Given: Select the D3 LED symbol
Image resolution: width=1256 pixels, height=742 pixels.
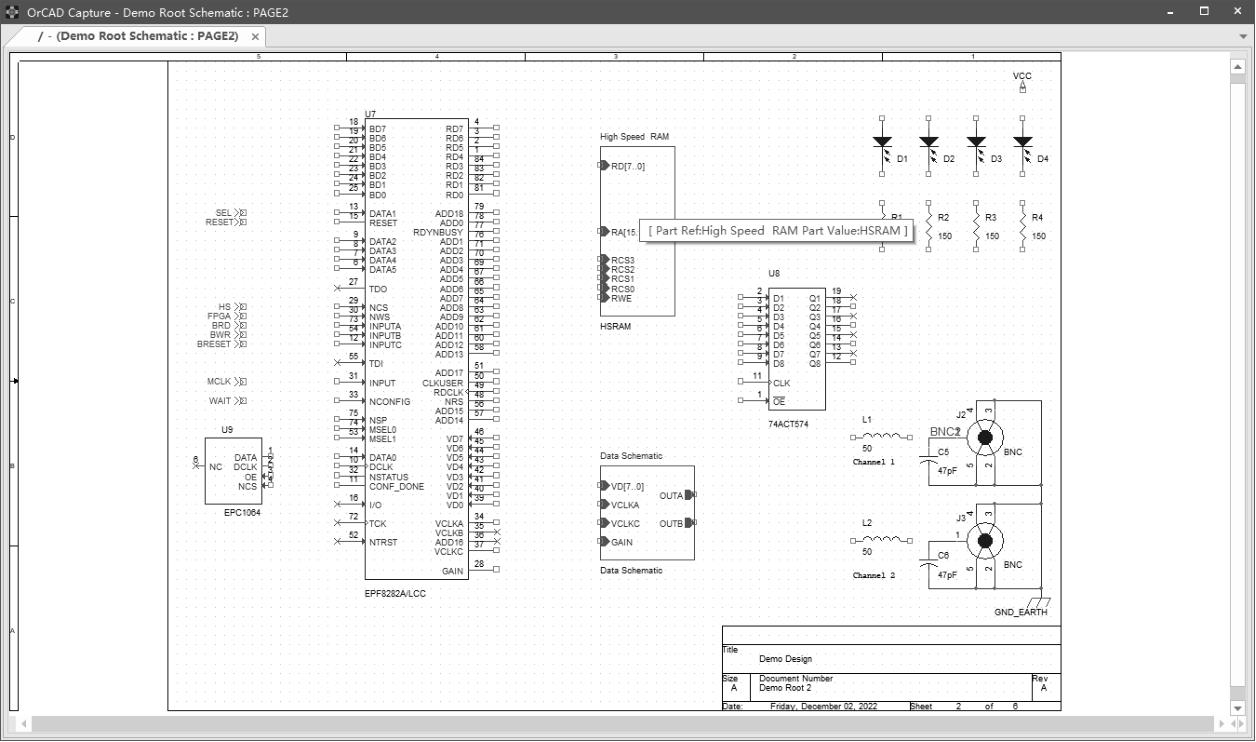Looking at the screenshot, I should [x=976, y=145].
